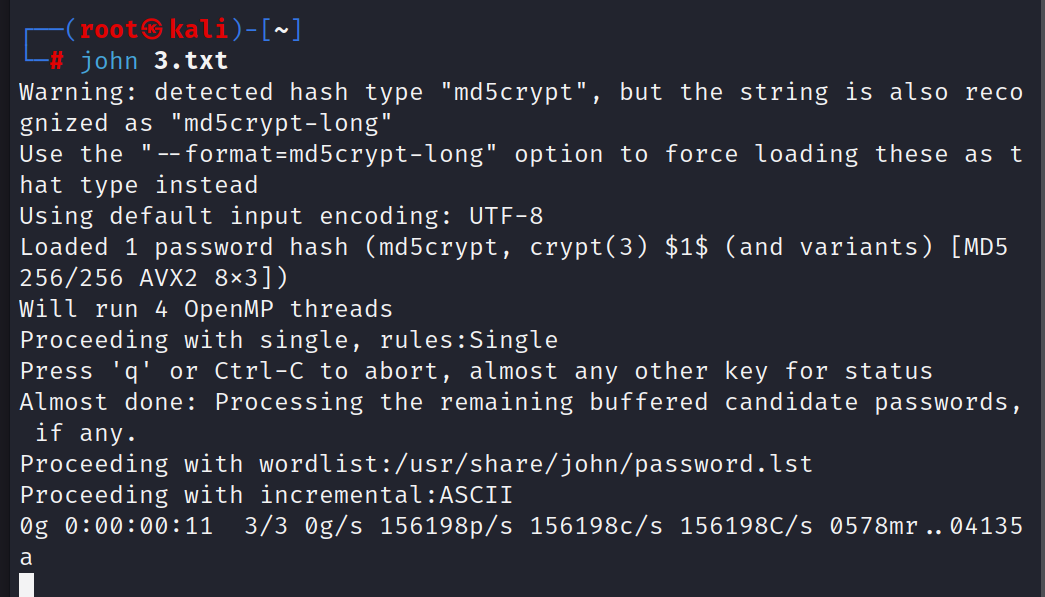Click the "Almost done:" text
This screenshot has height=597, width=1045.
[x=109, y=402]
